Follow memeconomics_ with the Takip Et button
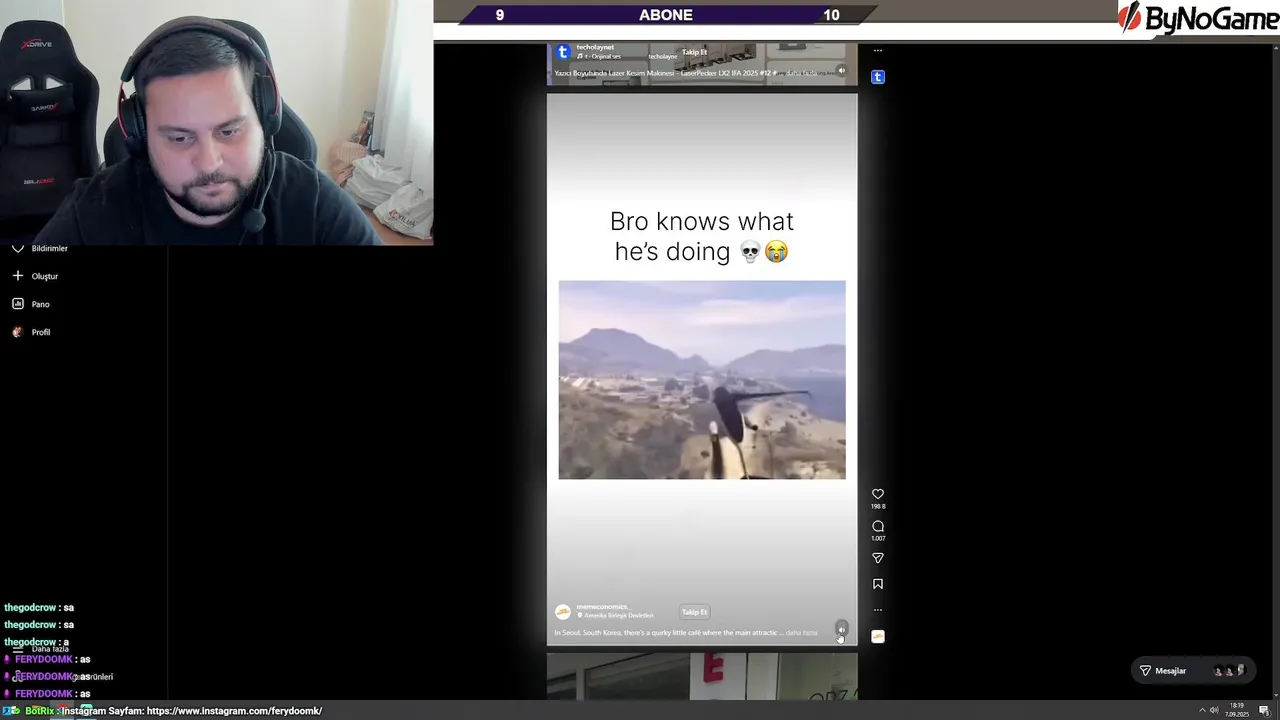The height and width of the screenshot is (720, 1280). [x=694, y=612]
